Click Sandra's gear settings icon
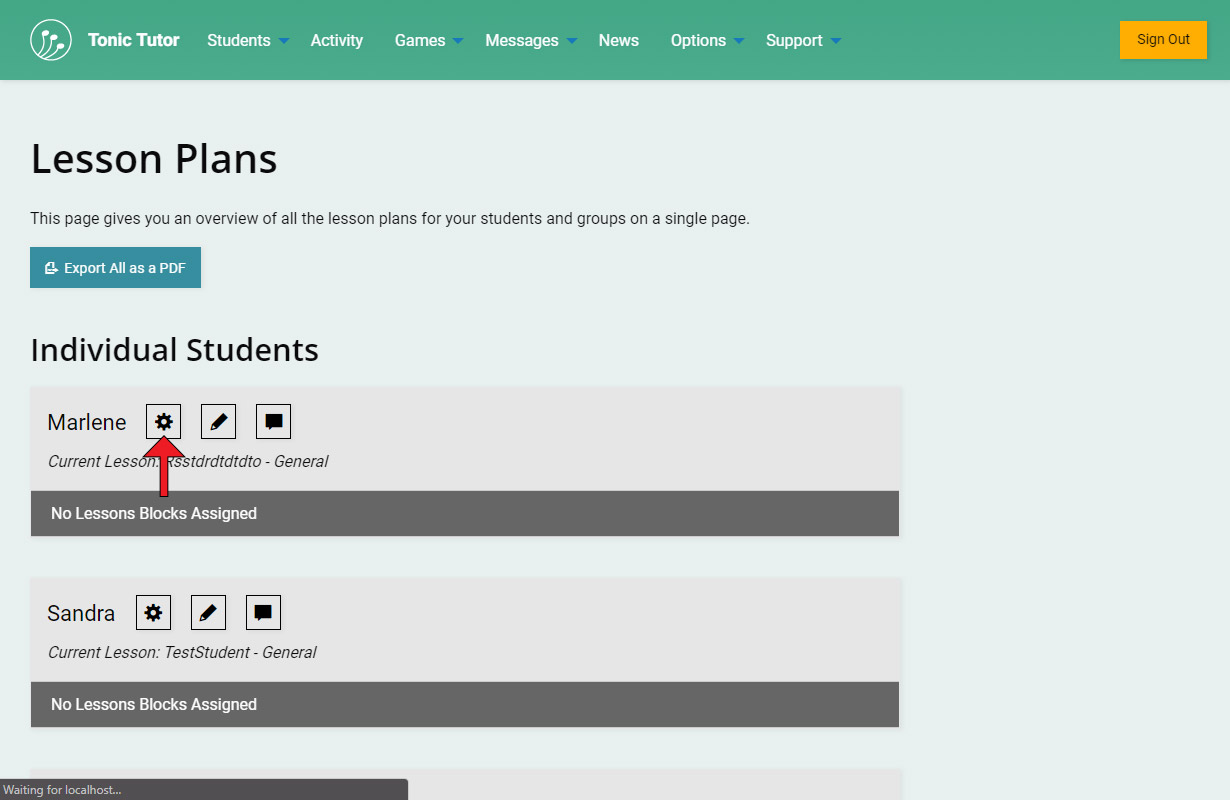The height and width of the screenshot is (800, 1230). click(x=153, y=613)
